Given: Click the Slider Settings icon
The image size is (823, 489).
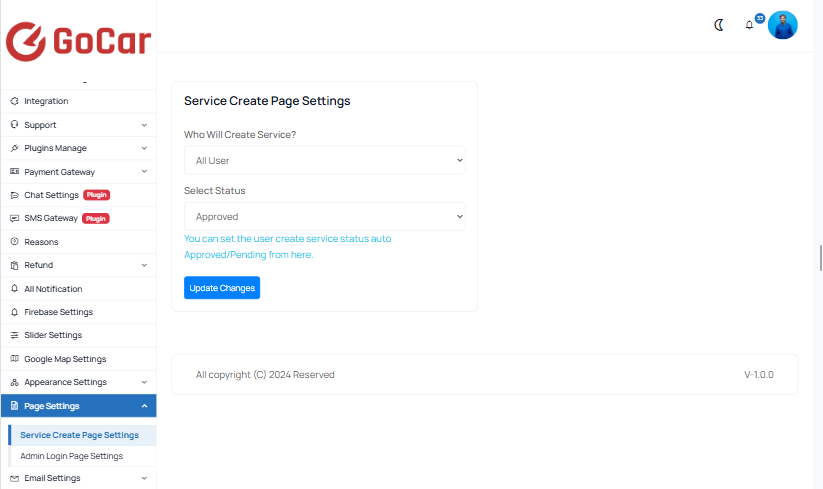Looking at the screenshot, I should [14, 335].
